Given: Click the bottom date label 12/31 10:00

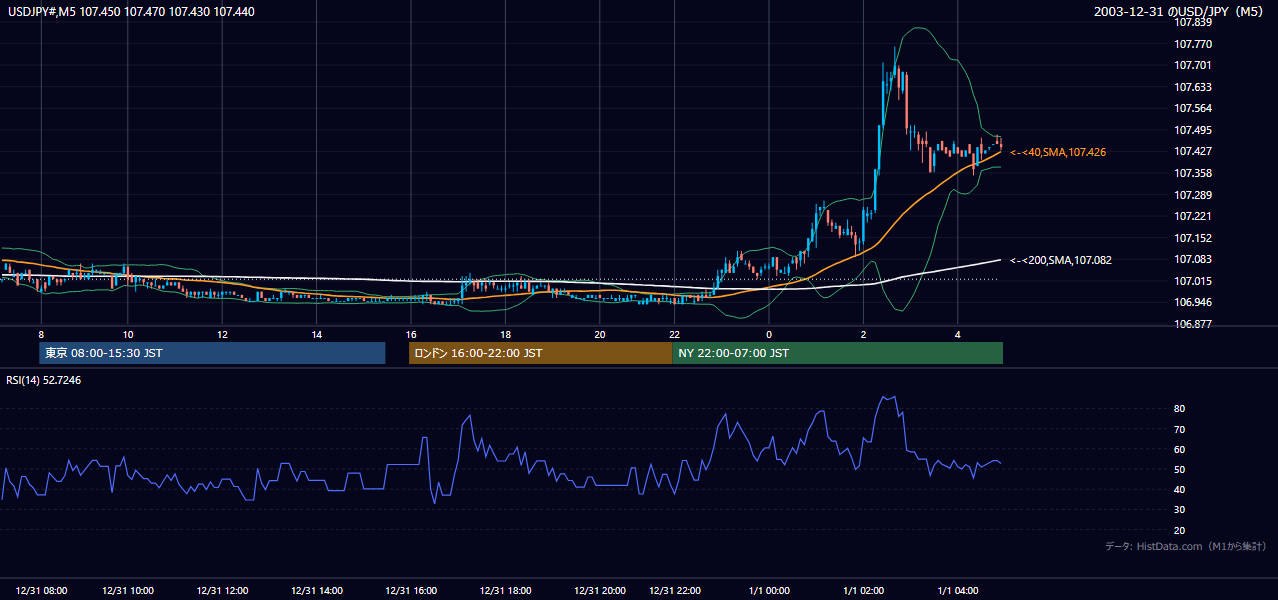Looking at the screenshot, I should coord(128,591).
